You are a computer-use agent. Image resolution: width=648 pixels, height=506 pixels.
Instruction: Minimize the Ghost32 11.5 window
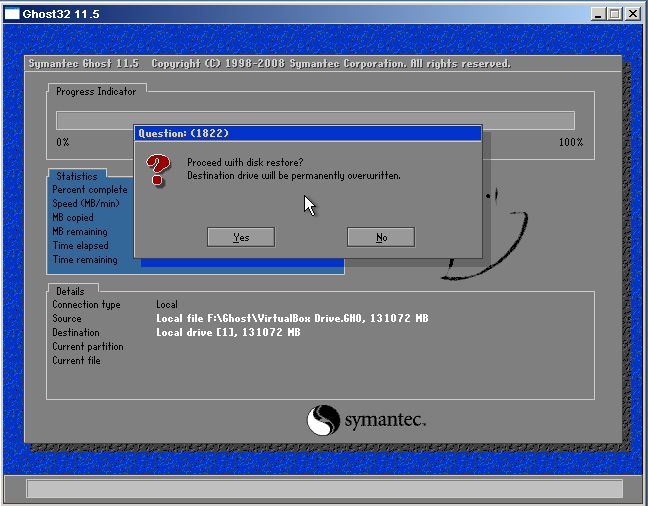pyautogui.click(x=598, y=14)
